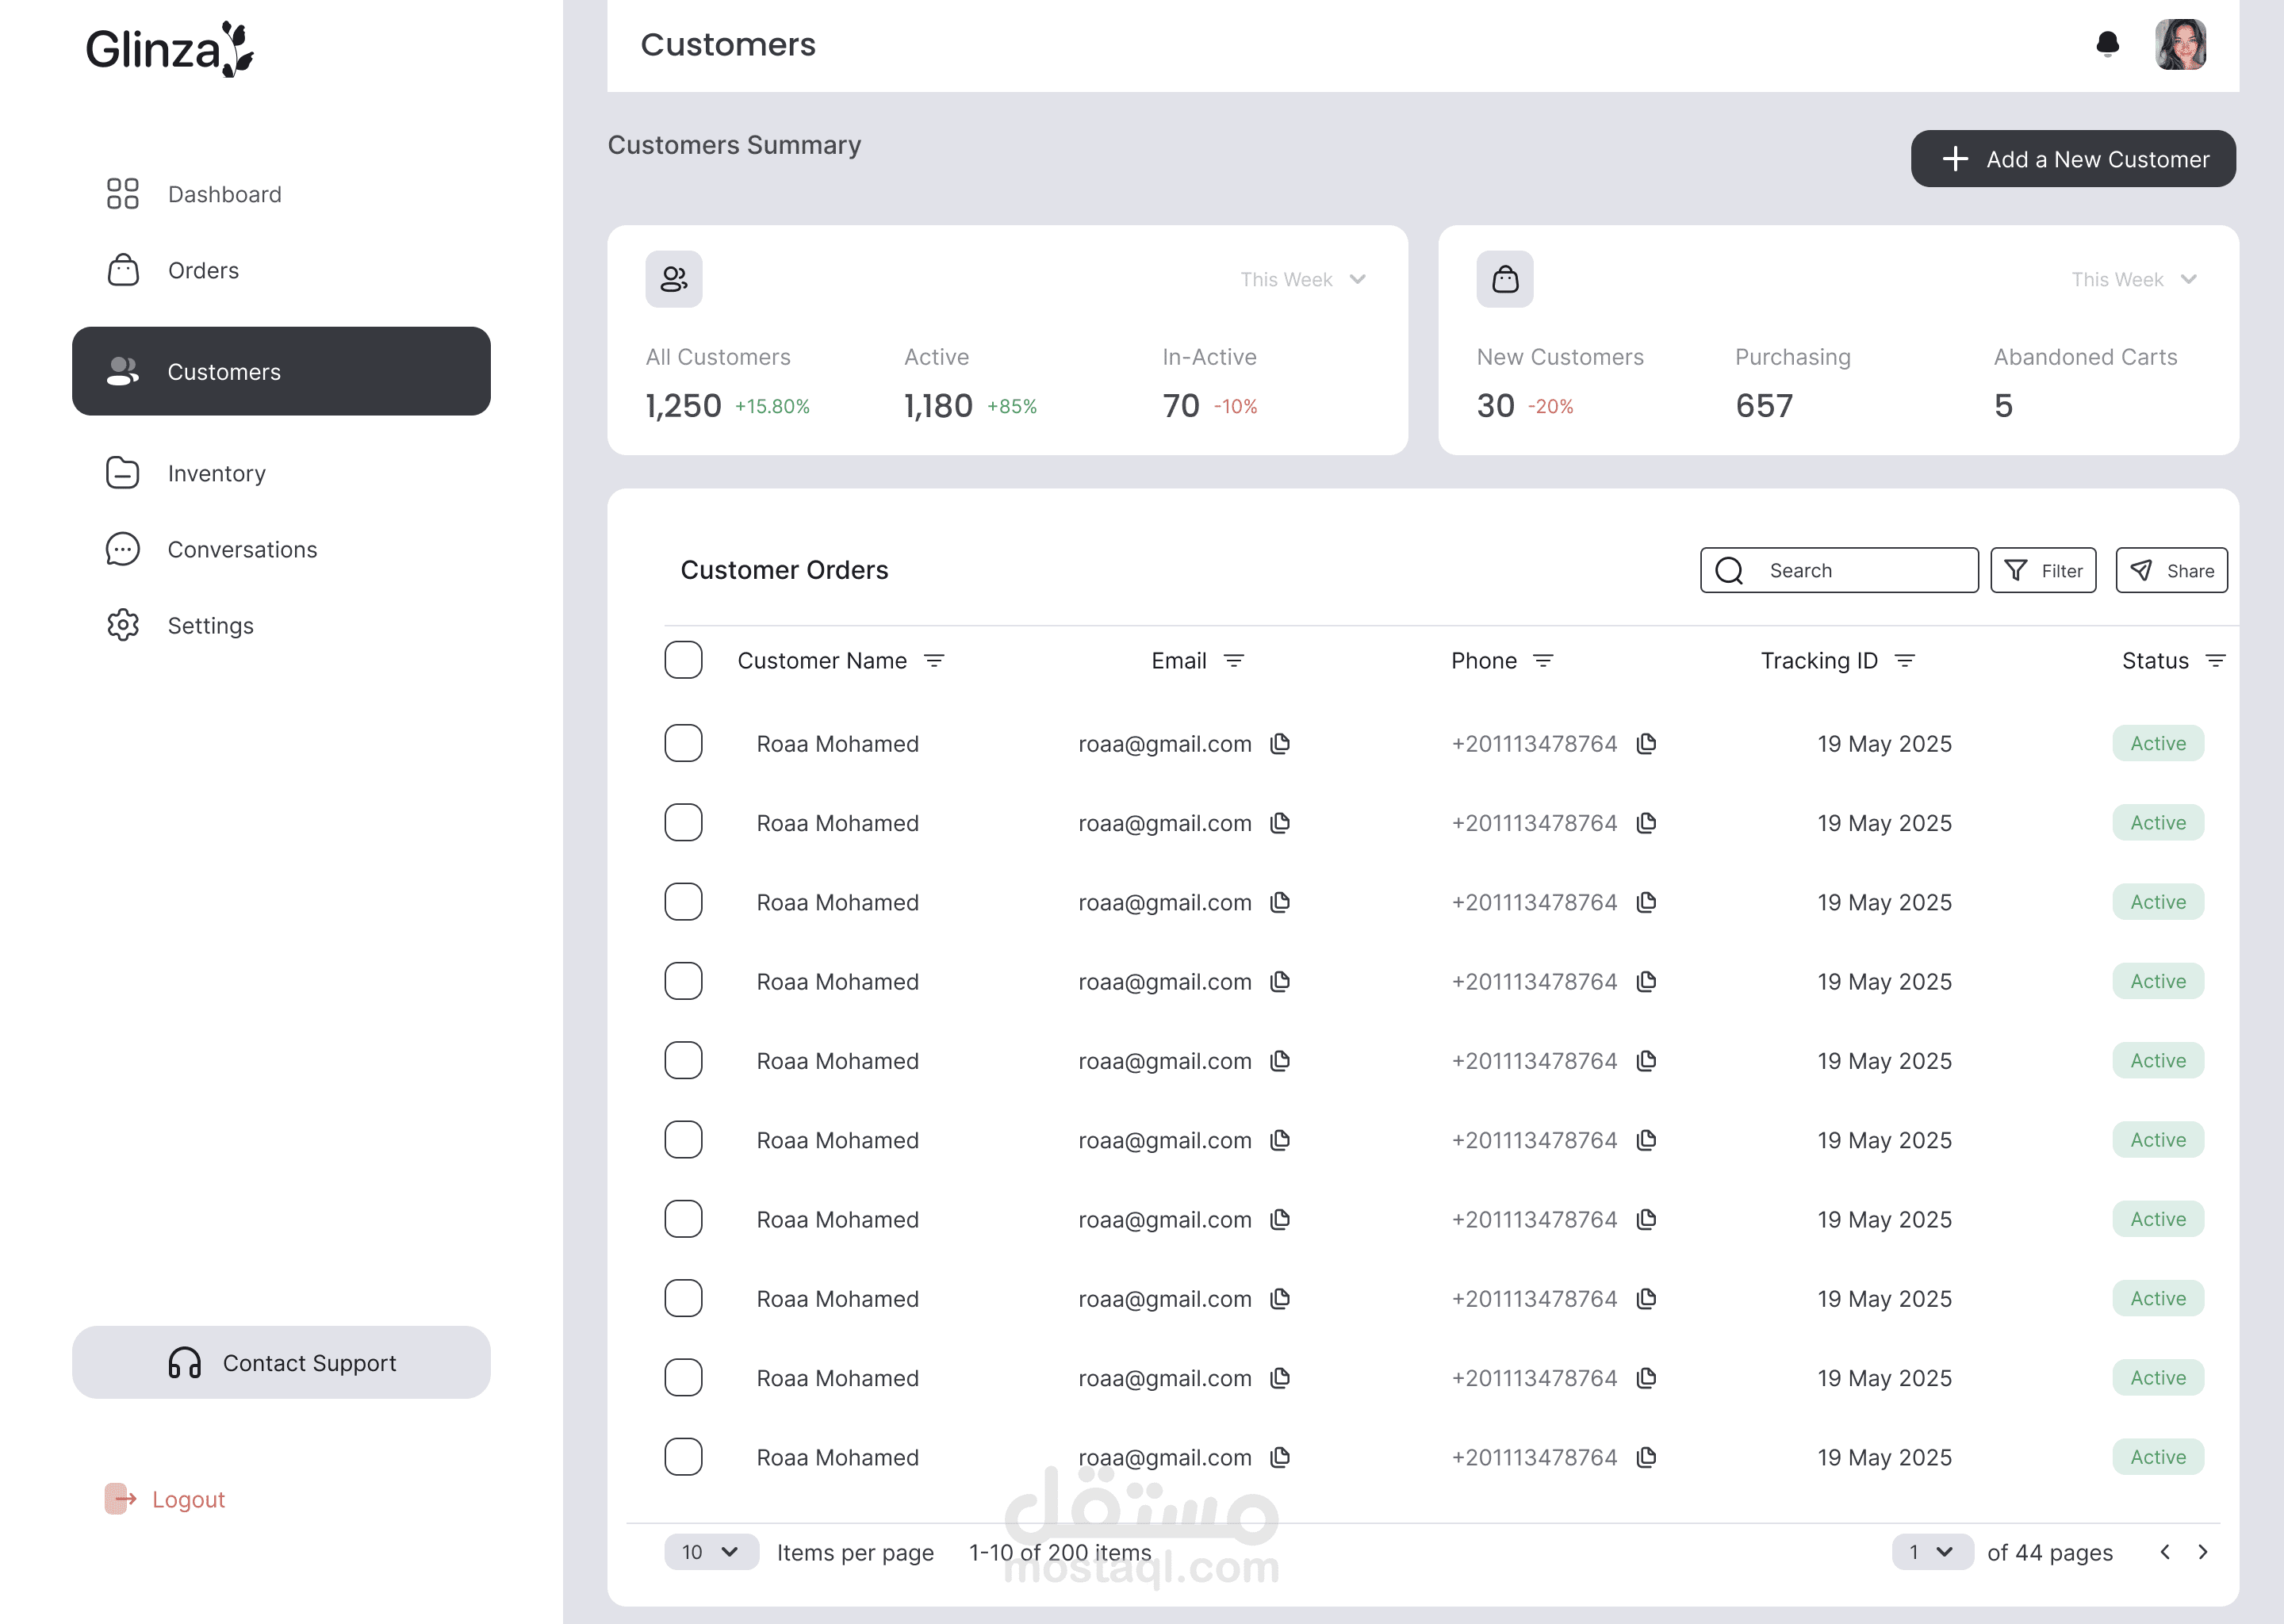Viewport: 2284px width, 1624px height.
Task: Open This Week dropdown in New Customers card
Action: [x=2134, y=279]
